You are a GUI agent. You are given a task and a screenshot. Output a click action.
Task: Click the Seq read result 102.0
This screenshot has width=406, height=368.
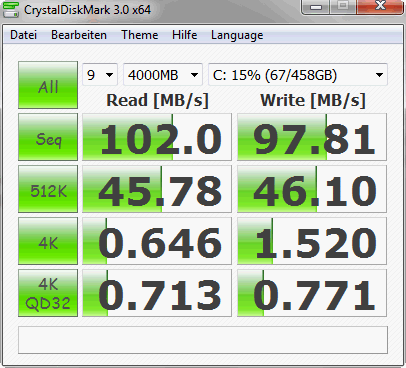click(157, 137)
